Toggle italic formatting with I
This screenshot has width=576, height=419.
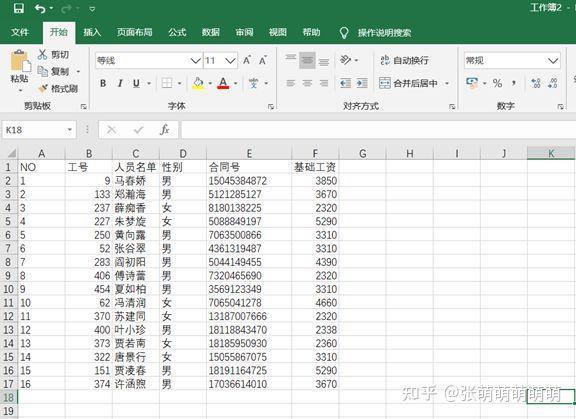click(120, 83)
